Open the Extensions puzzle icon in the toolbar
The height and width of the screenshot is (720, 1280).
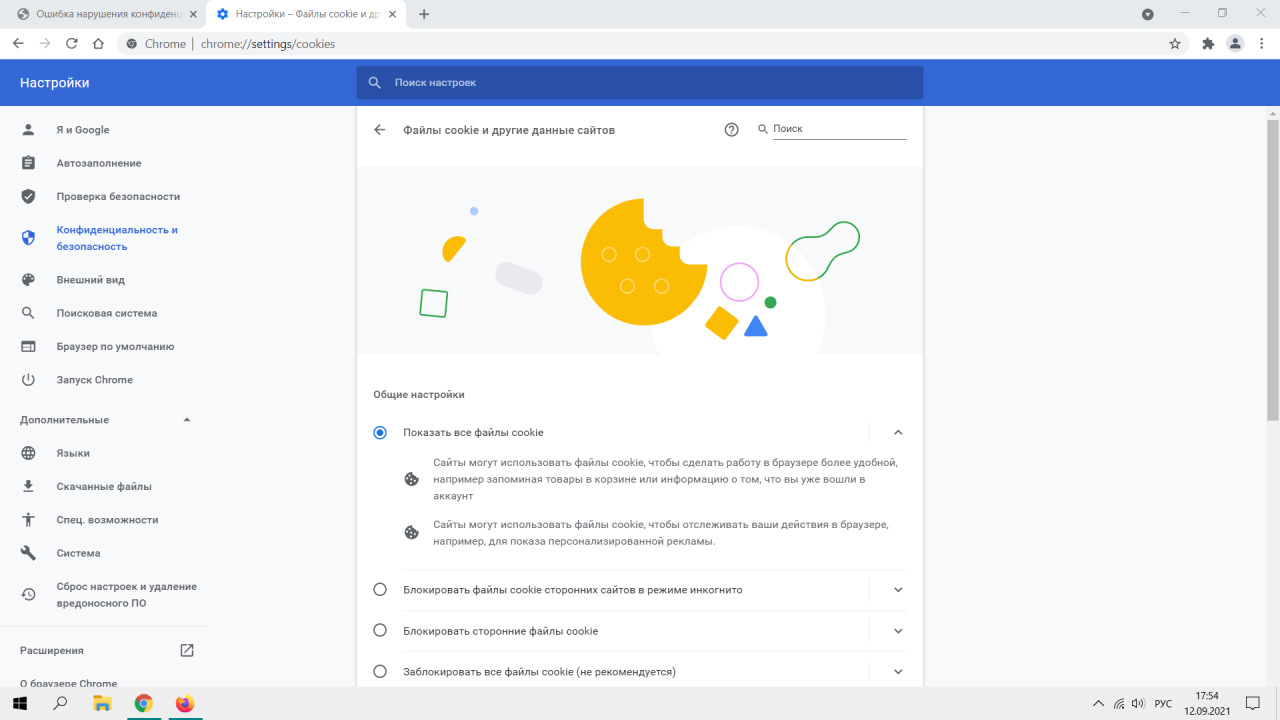[1208, 44]
